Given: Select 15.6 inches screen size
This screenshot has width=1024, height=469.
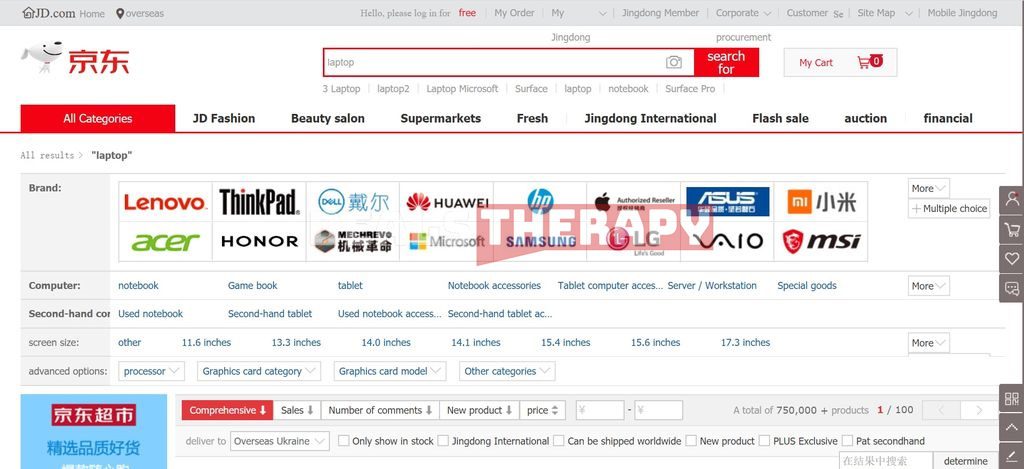Looking at the screenshot, I should click(x=655, y=342).
